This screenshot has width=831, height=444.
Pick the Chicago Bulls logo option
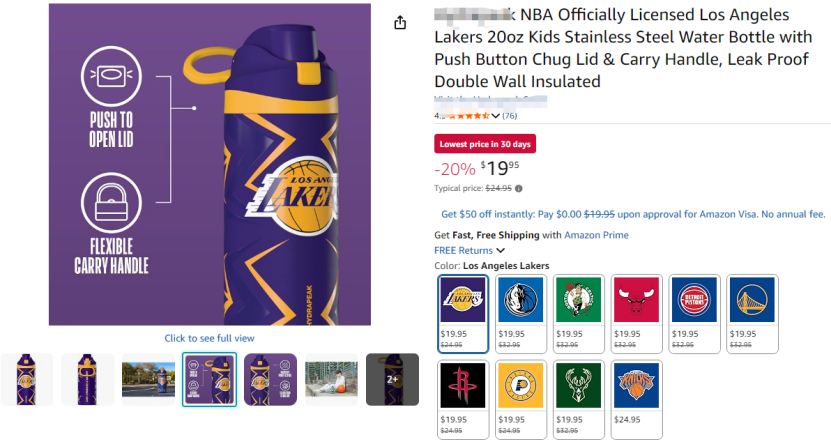tap(636, 314)
